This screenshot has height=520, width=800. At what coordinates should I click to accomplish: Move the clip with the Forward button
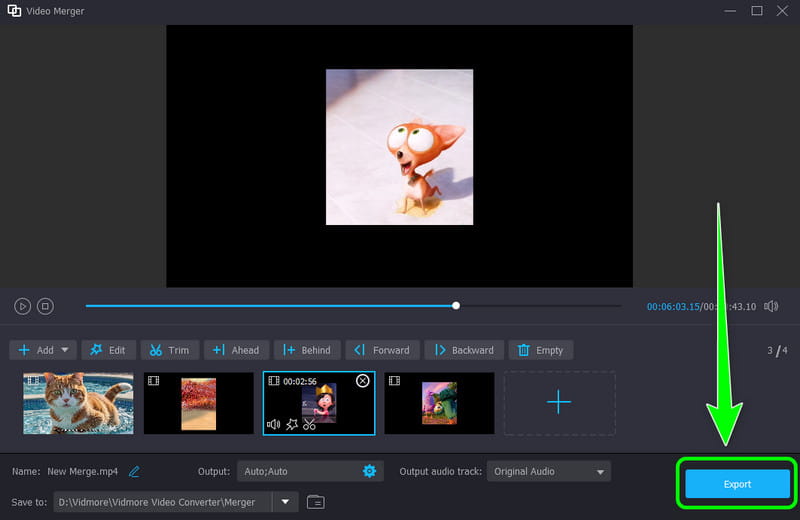(x=382, y=350)
